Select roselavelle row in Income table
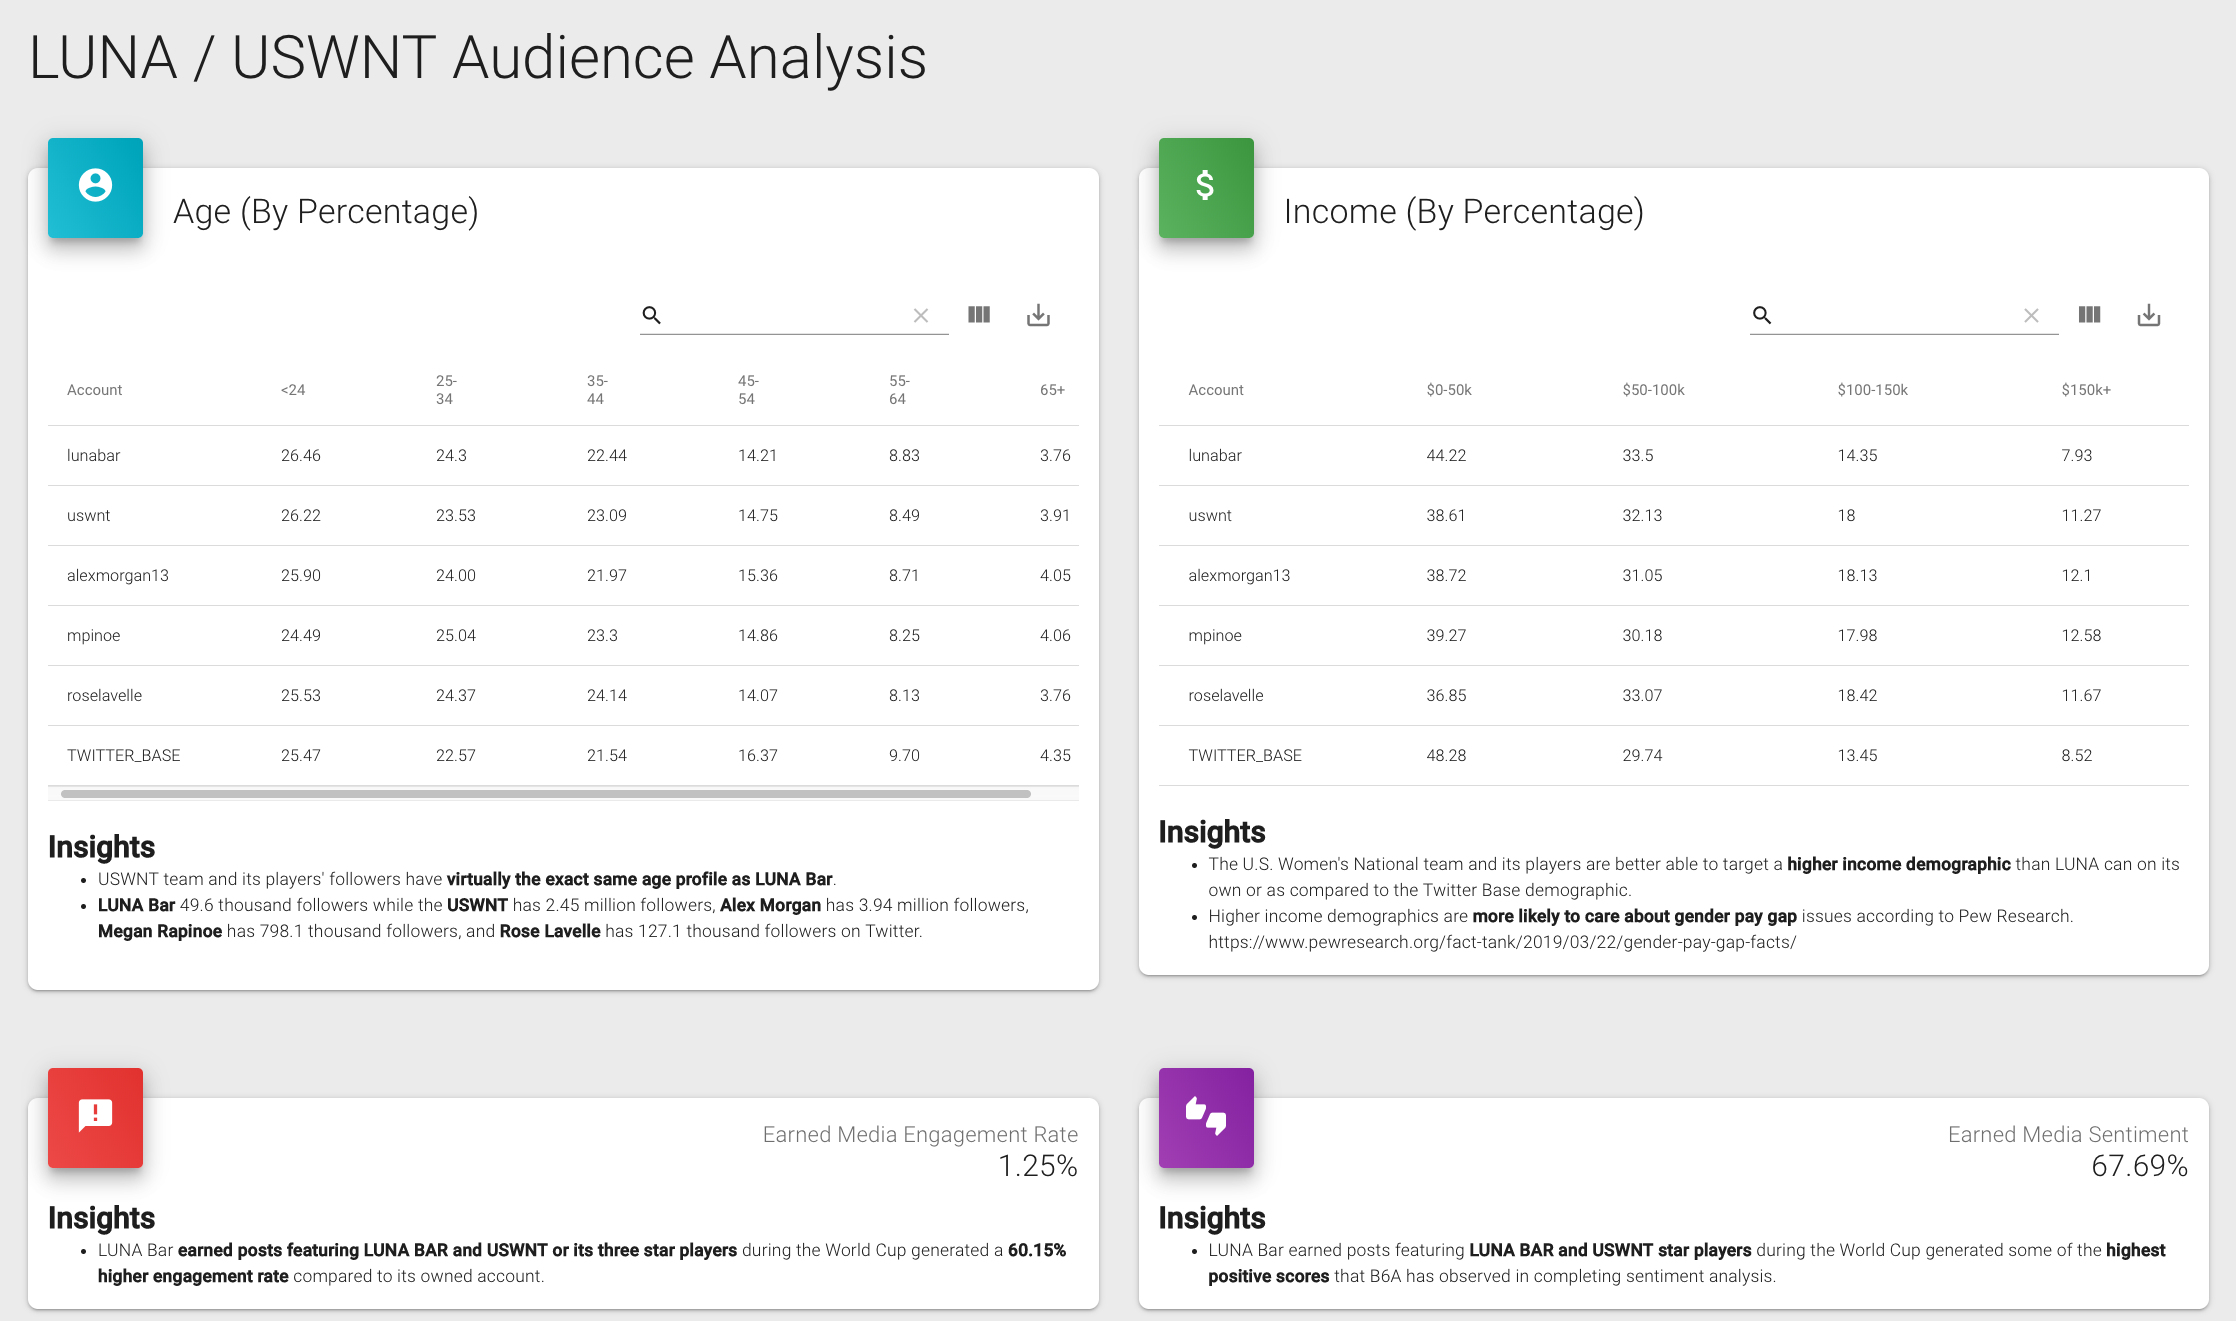 click(1674, 695)
